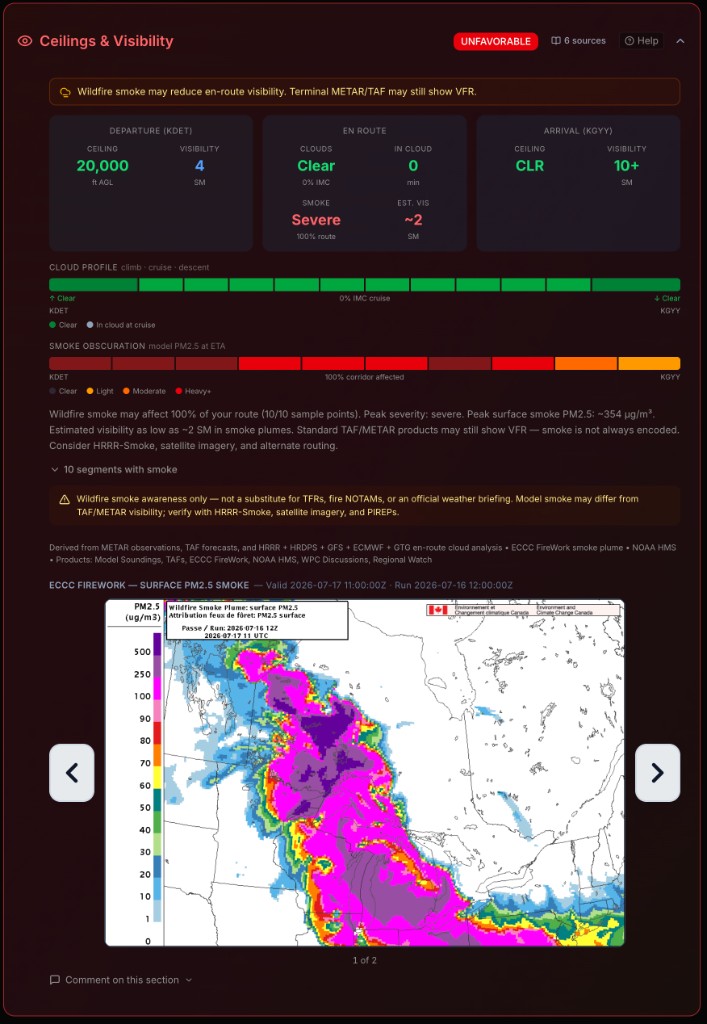
Task: Click the smoke cloud icon in the wildfire banner
Action: 65,92
